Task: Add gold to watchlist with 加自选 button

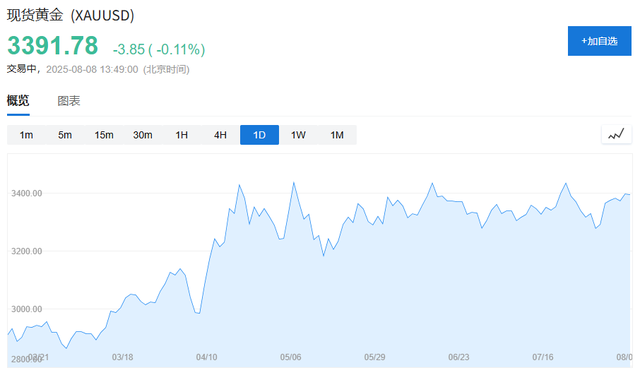Action: (599, 41)
